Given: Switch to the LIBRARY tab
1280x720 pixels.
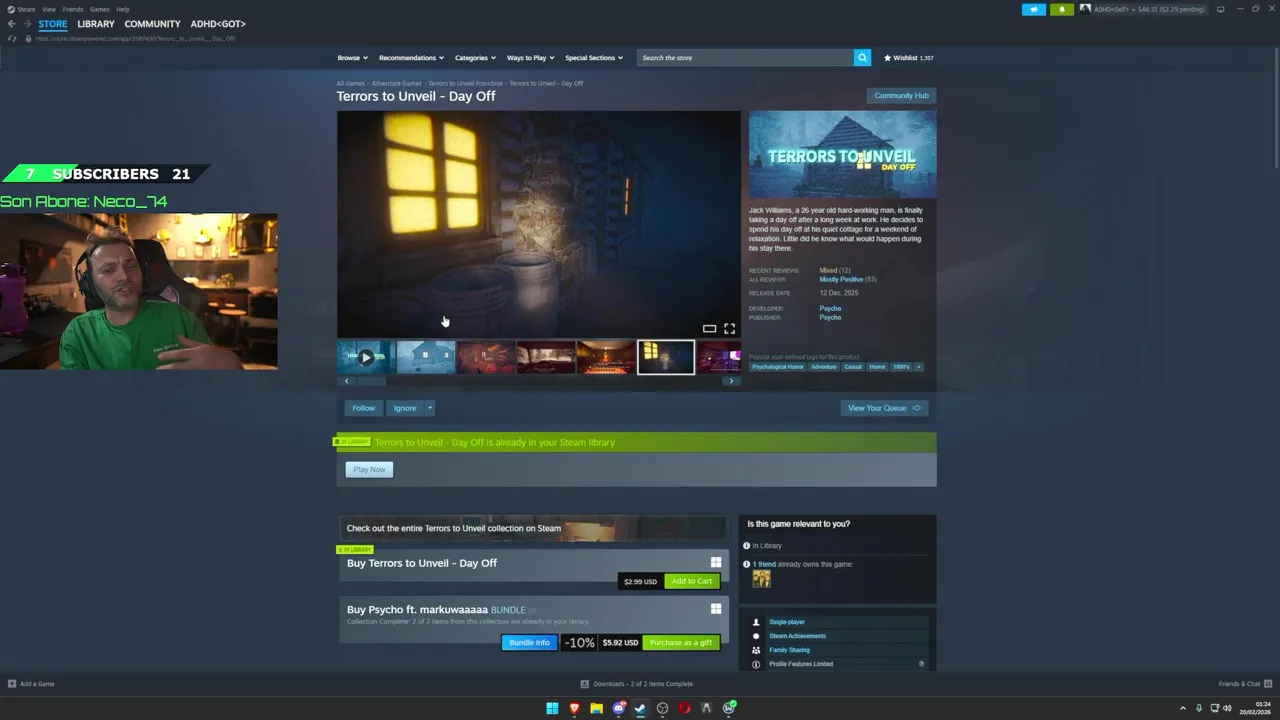Looking at the screenshot, I should click(x=96, y=24).
